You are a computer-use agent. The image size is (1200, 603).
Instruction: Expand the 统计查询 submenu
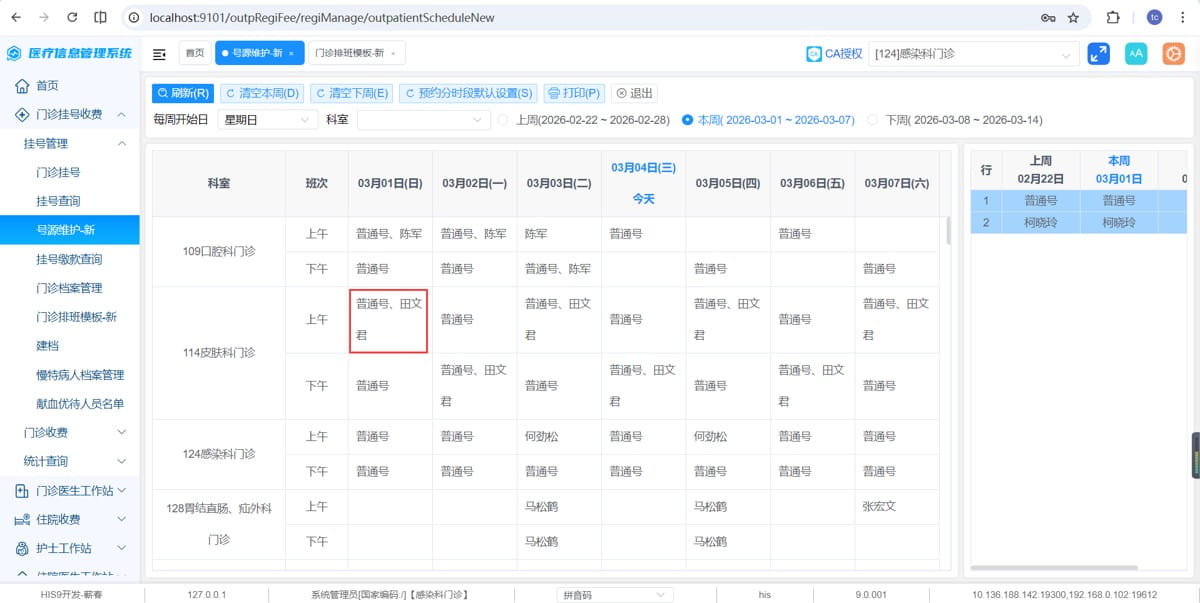[x=122, y=462]
